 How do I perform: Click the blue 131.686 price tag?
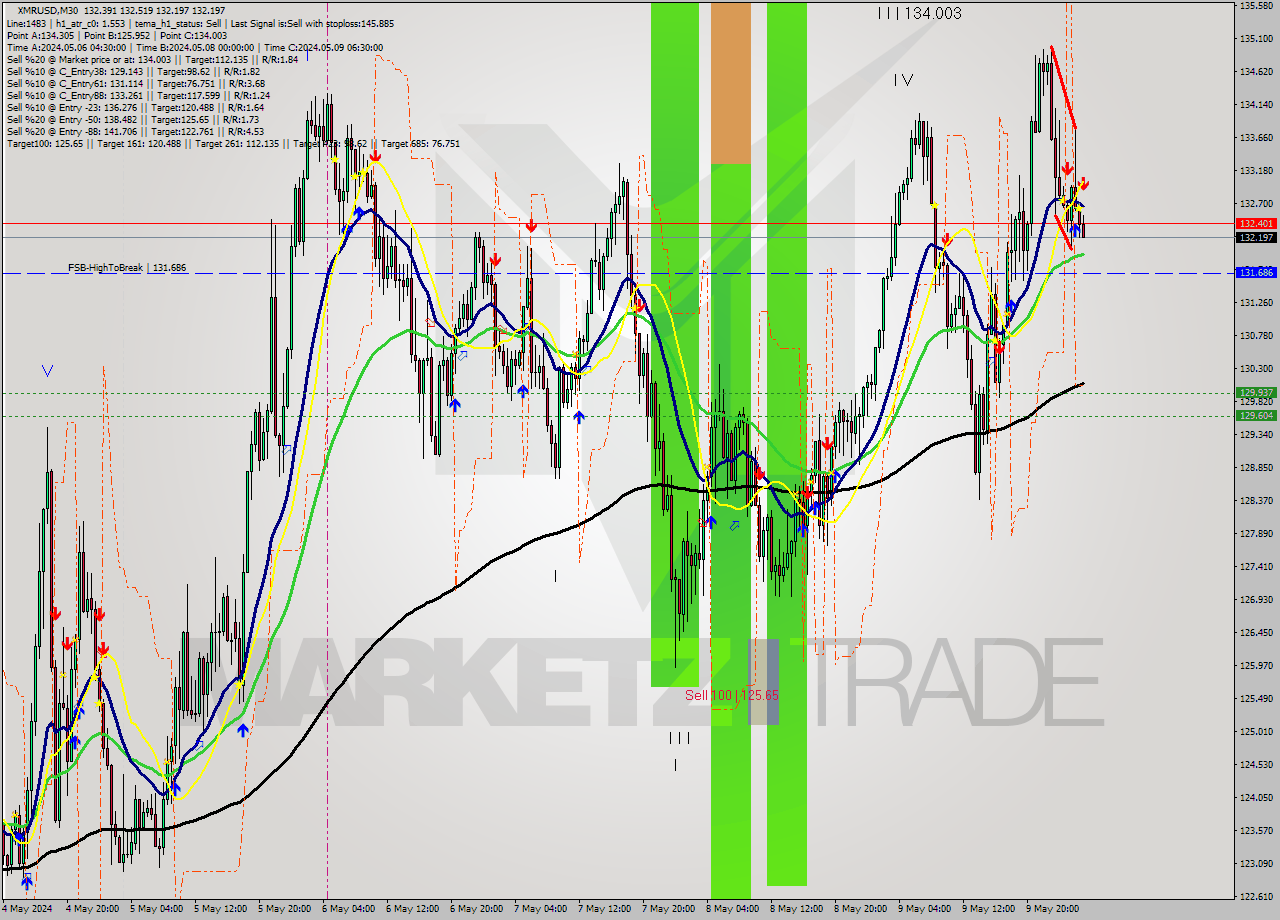point(1256,273)
